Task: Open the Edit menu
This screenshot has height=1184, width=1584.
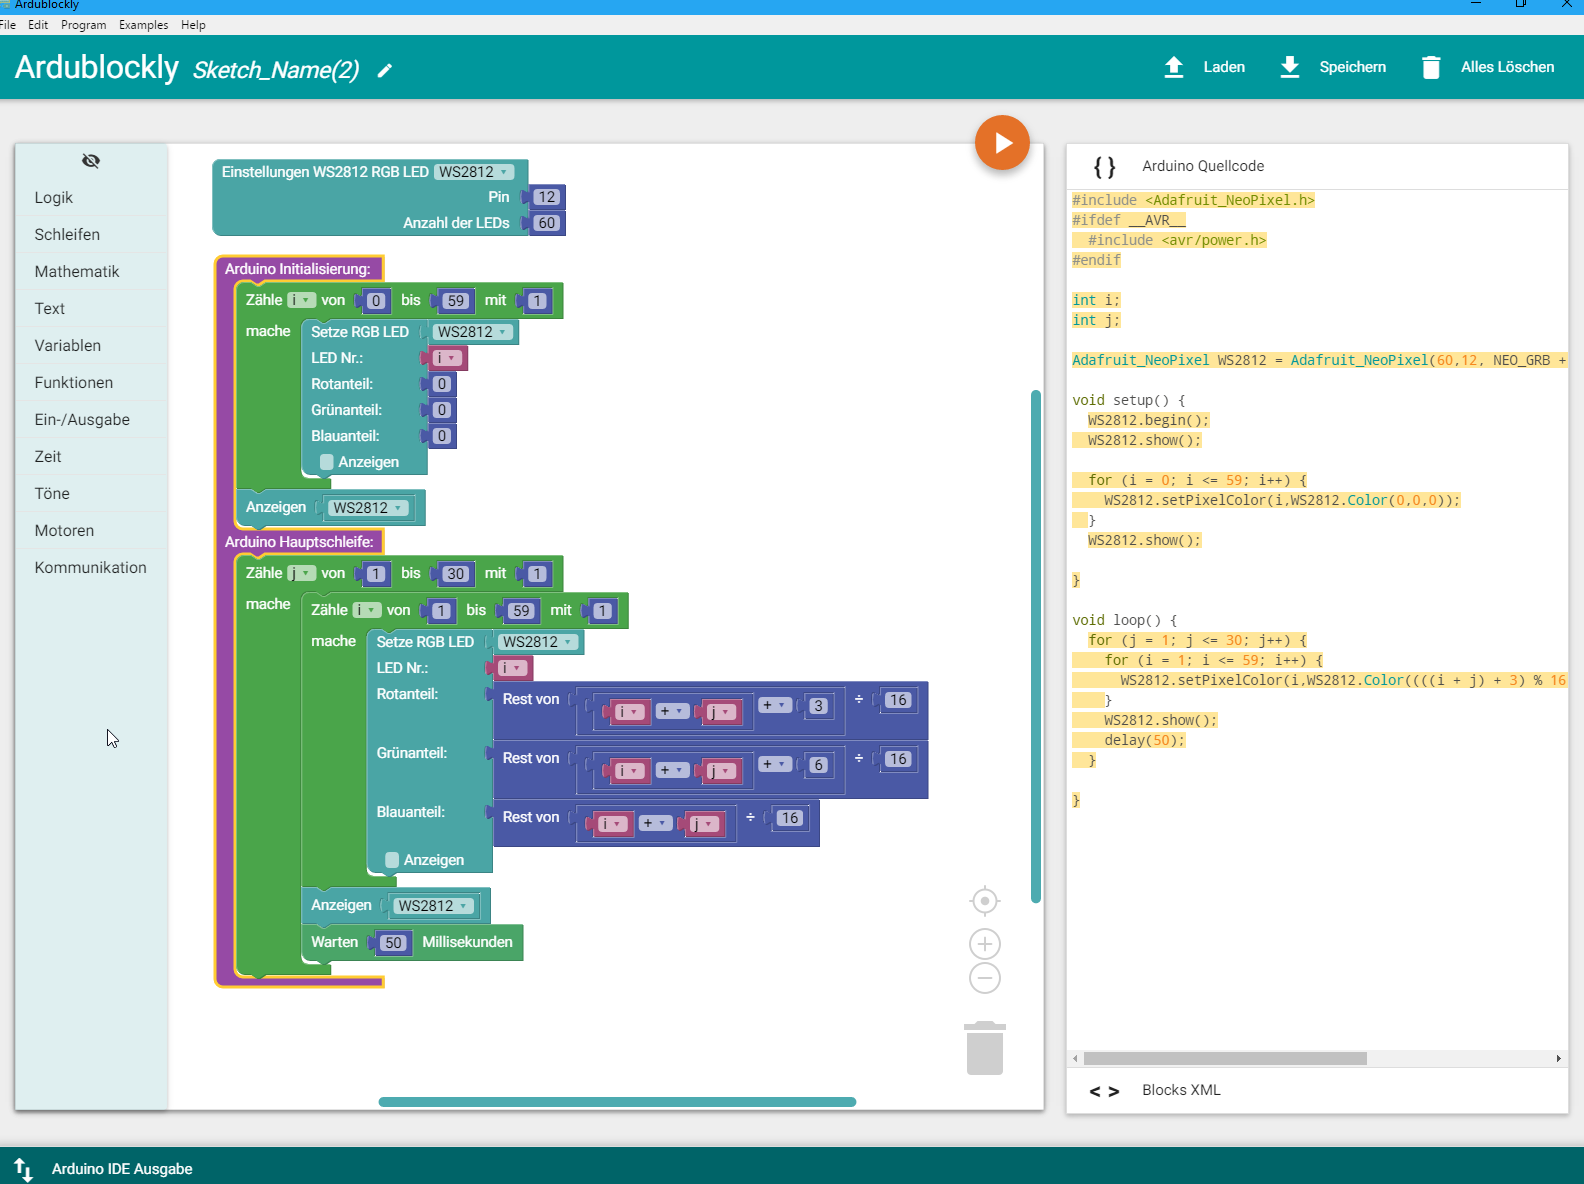Action: [x=38, y=25]
